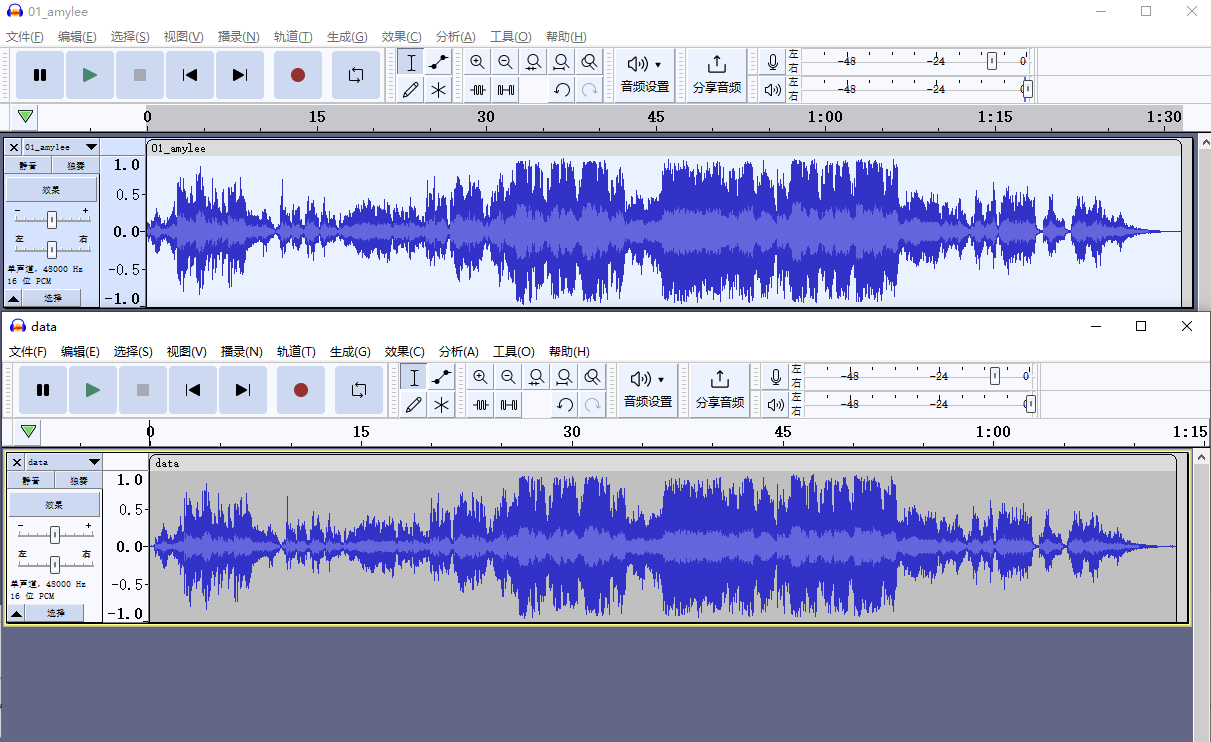Screen dimensions: 1211x742
Task: Solo the 01_amylee track with 独奏
Action: click(75, 166)
